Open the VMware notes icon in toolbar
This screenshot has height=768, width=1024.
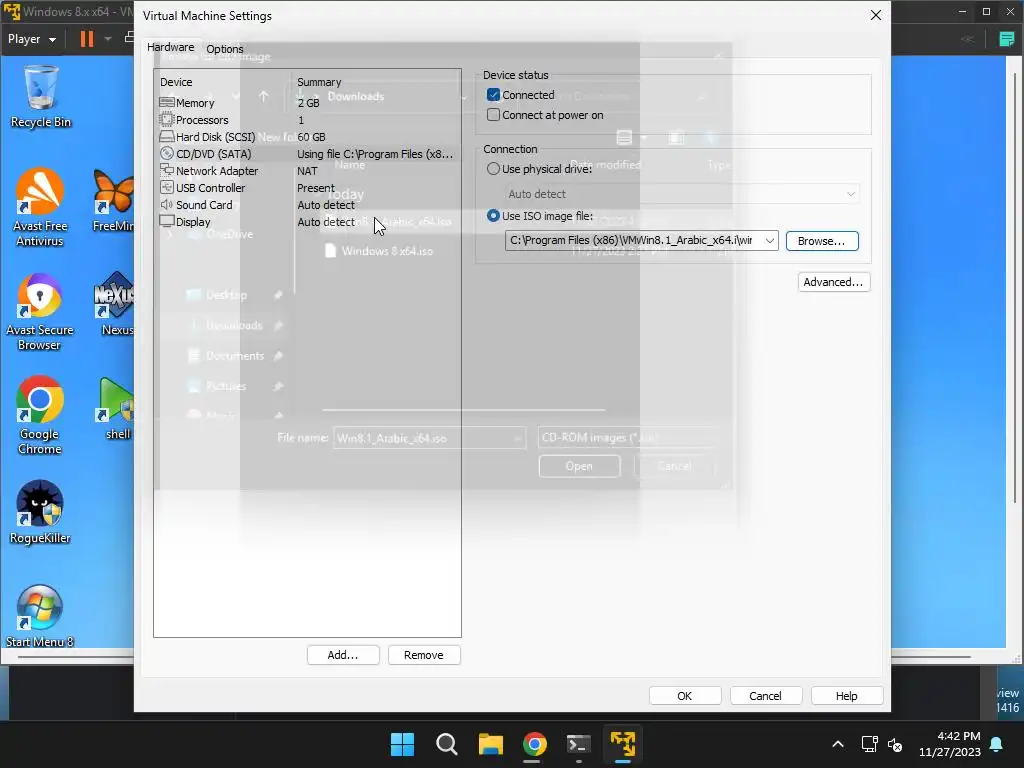coord(1006,39)
